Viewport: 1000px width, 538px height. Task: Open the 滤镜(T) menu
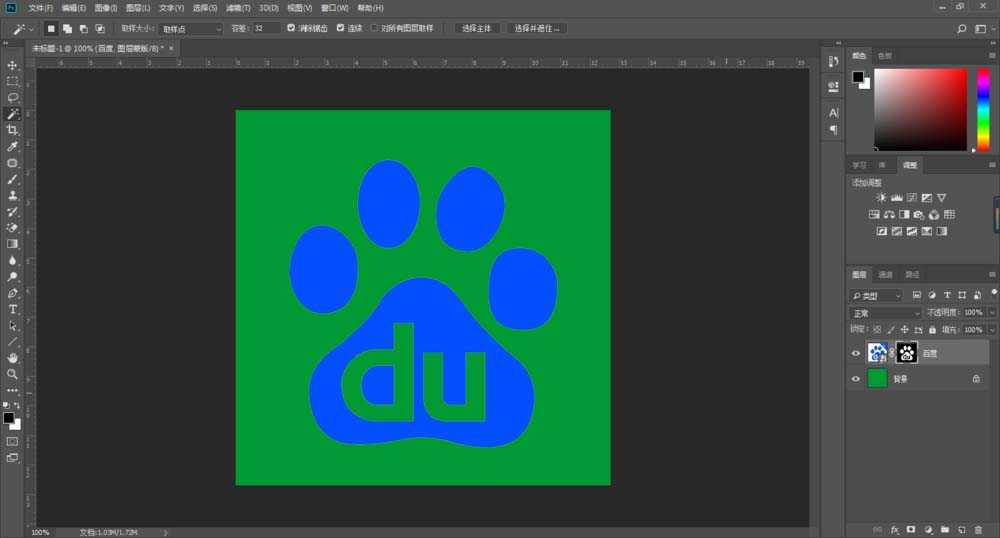[238, 8]
